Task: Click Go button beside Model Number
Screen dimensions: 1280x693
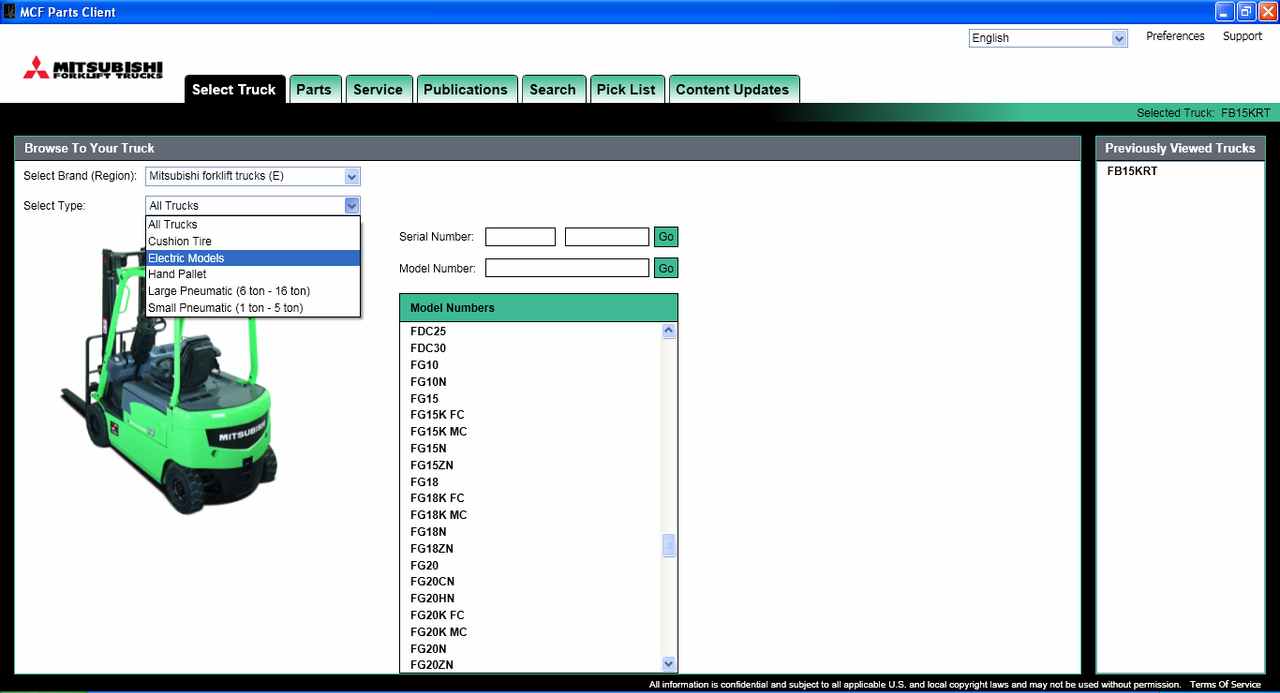Action: (666, 268)
